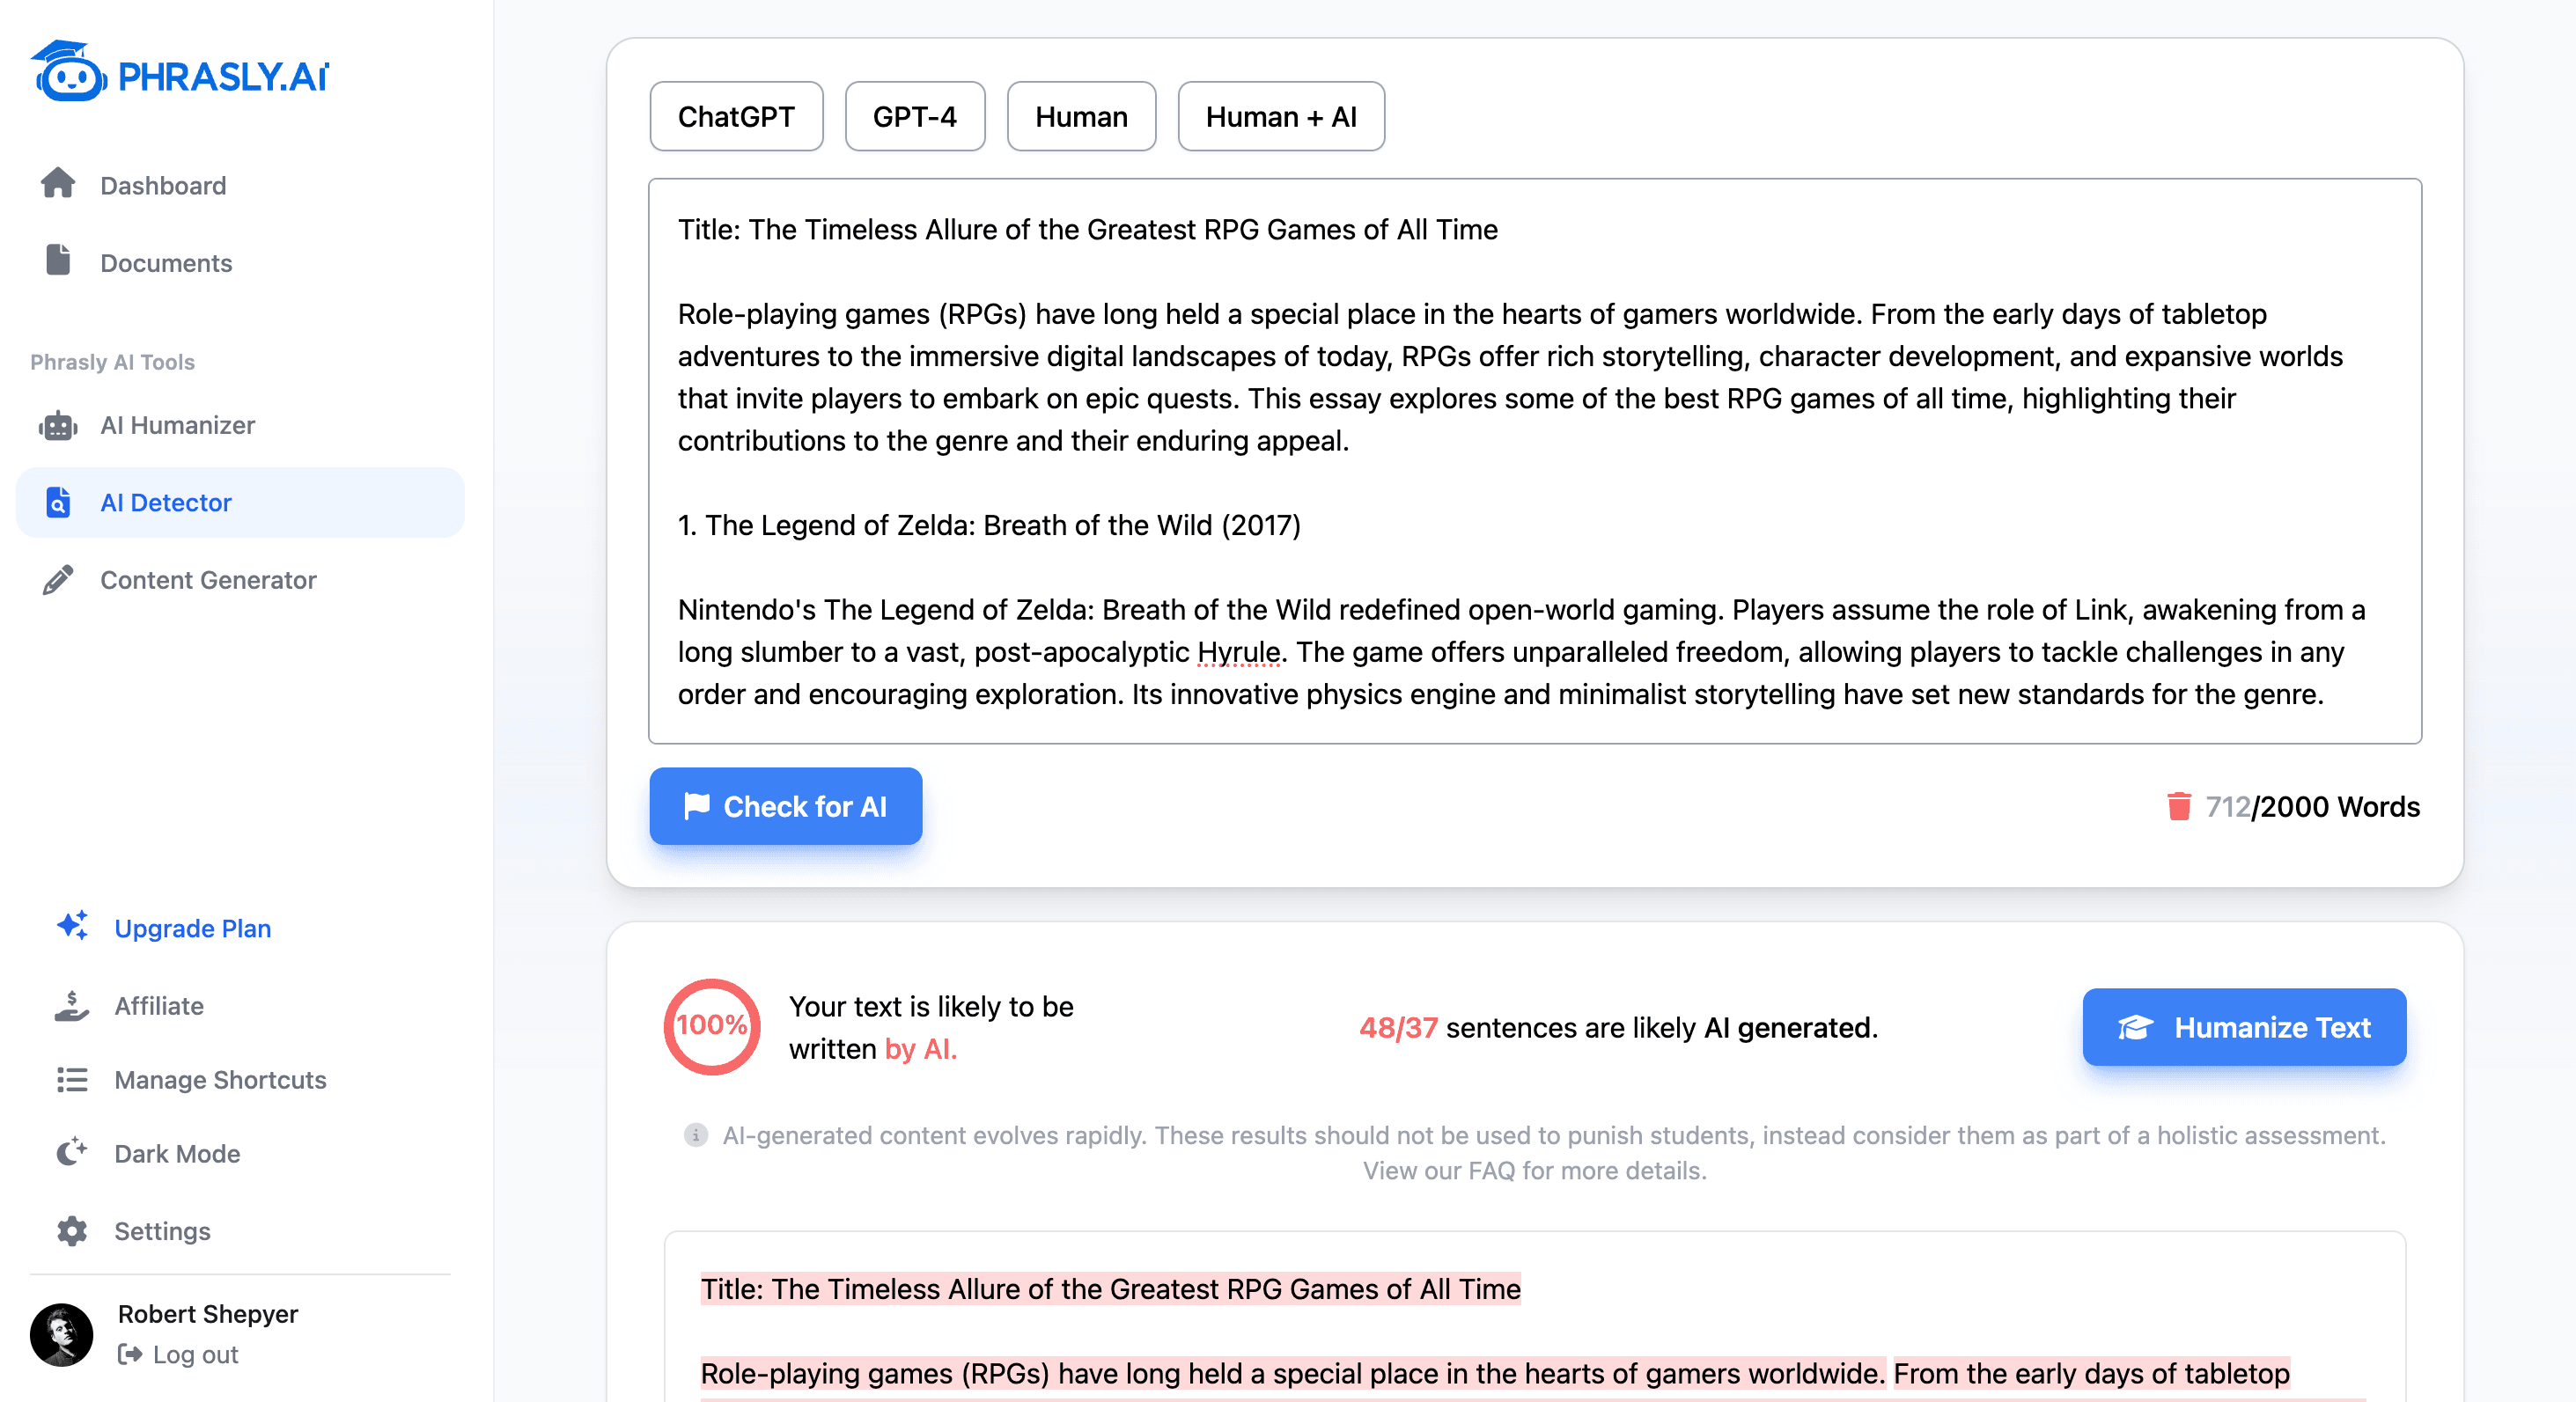Delete text with the red trash icon

pos(2178,806)
